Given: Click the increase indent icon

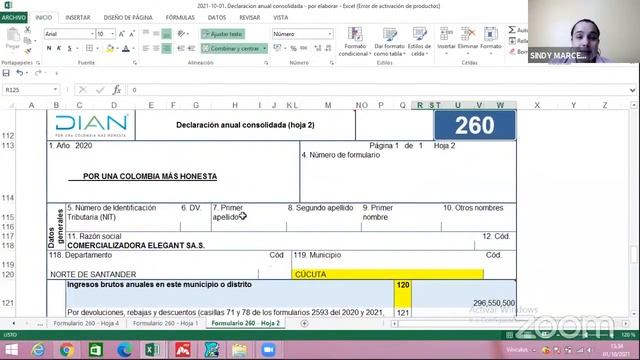Looking at the screenshot, I should click(x=191, y=48).
